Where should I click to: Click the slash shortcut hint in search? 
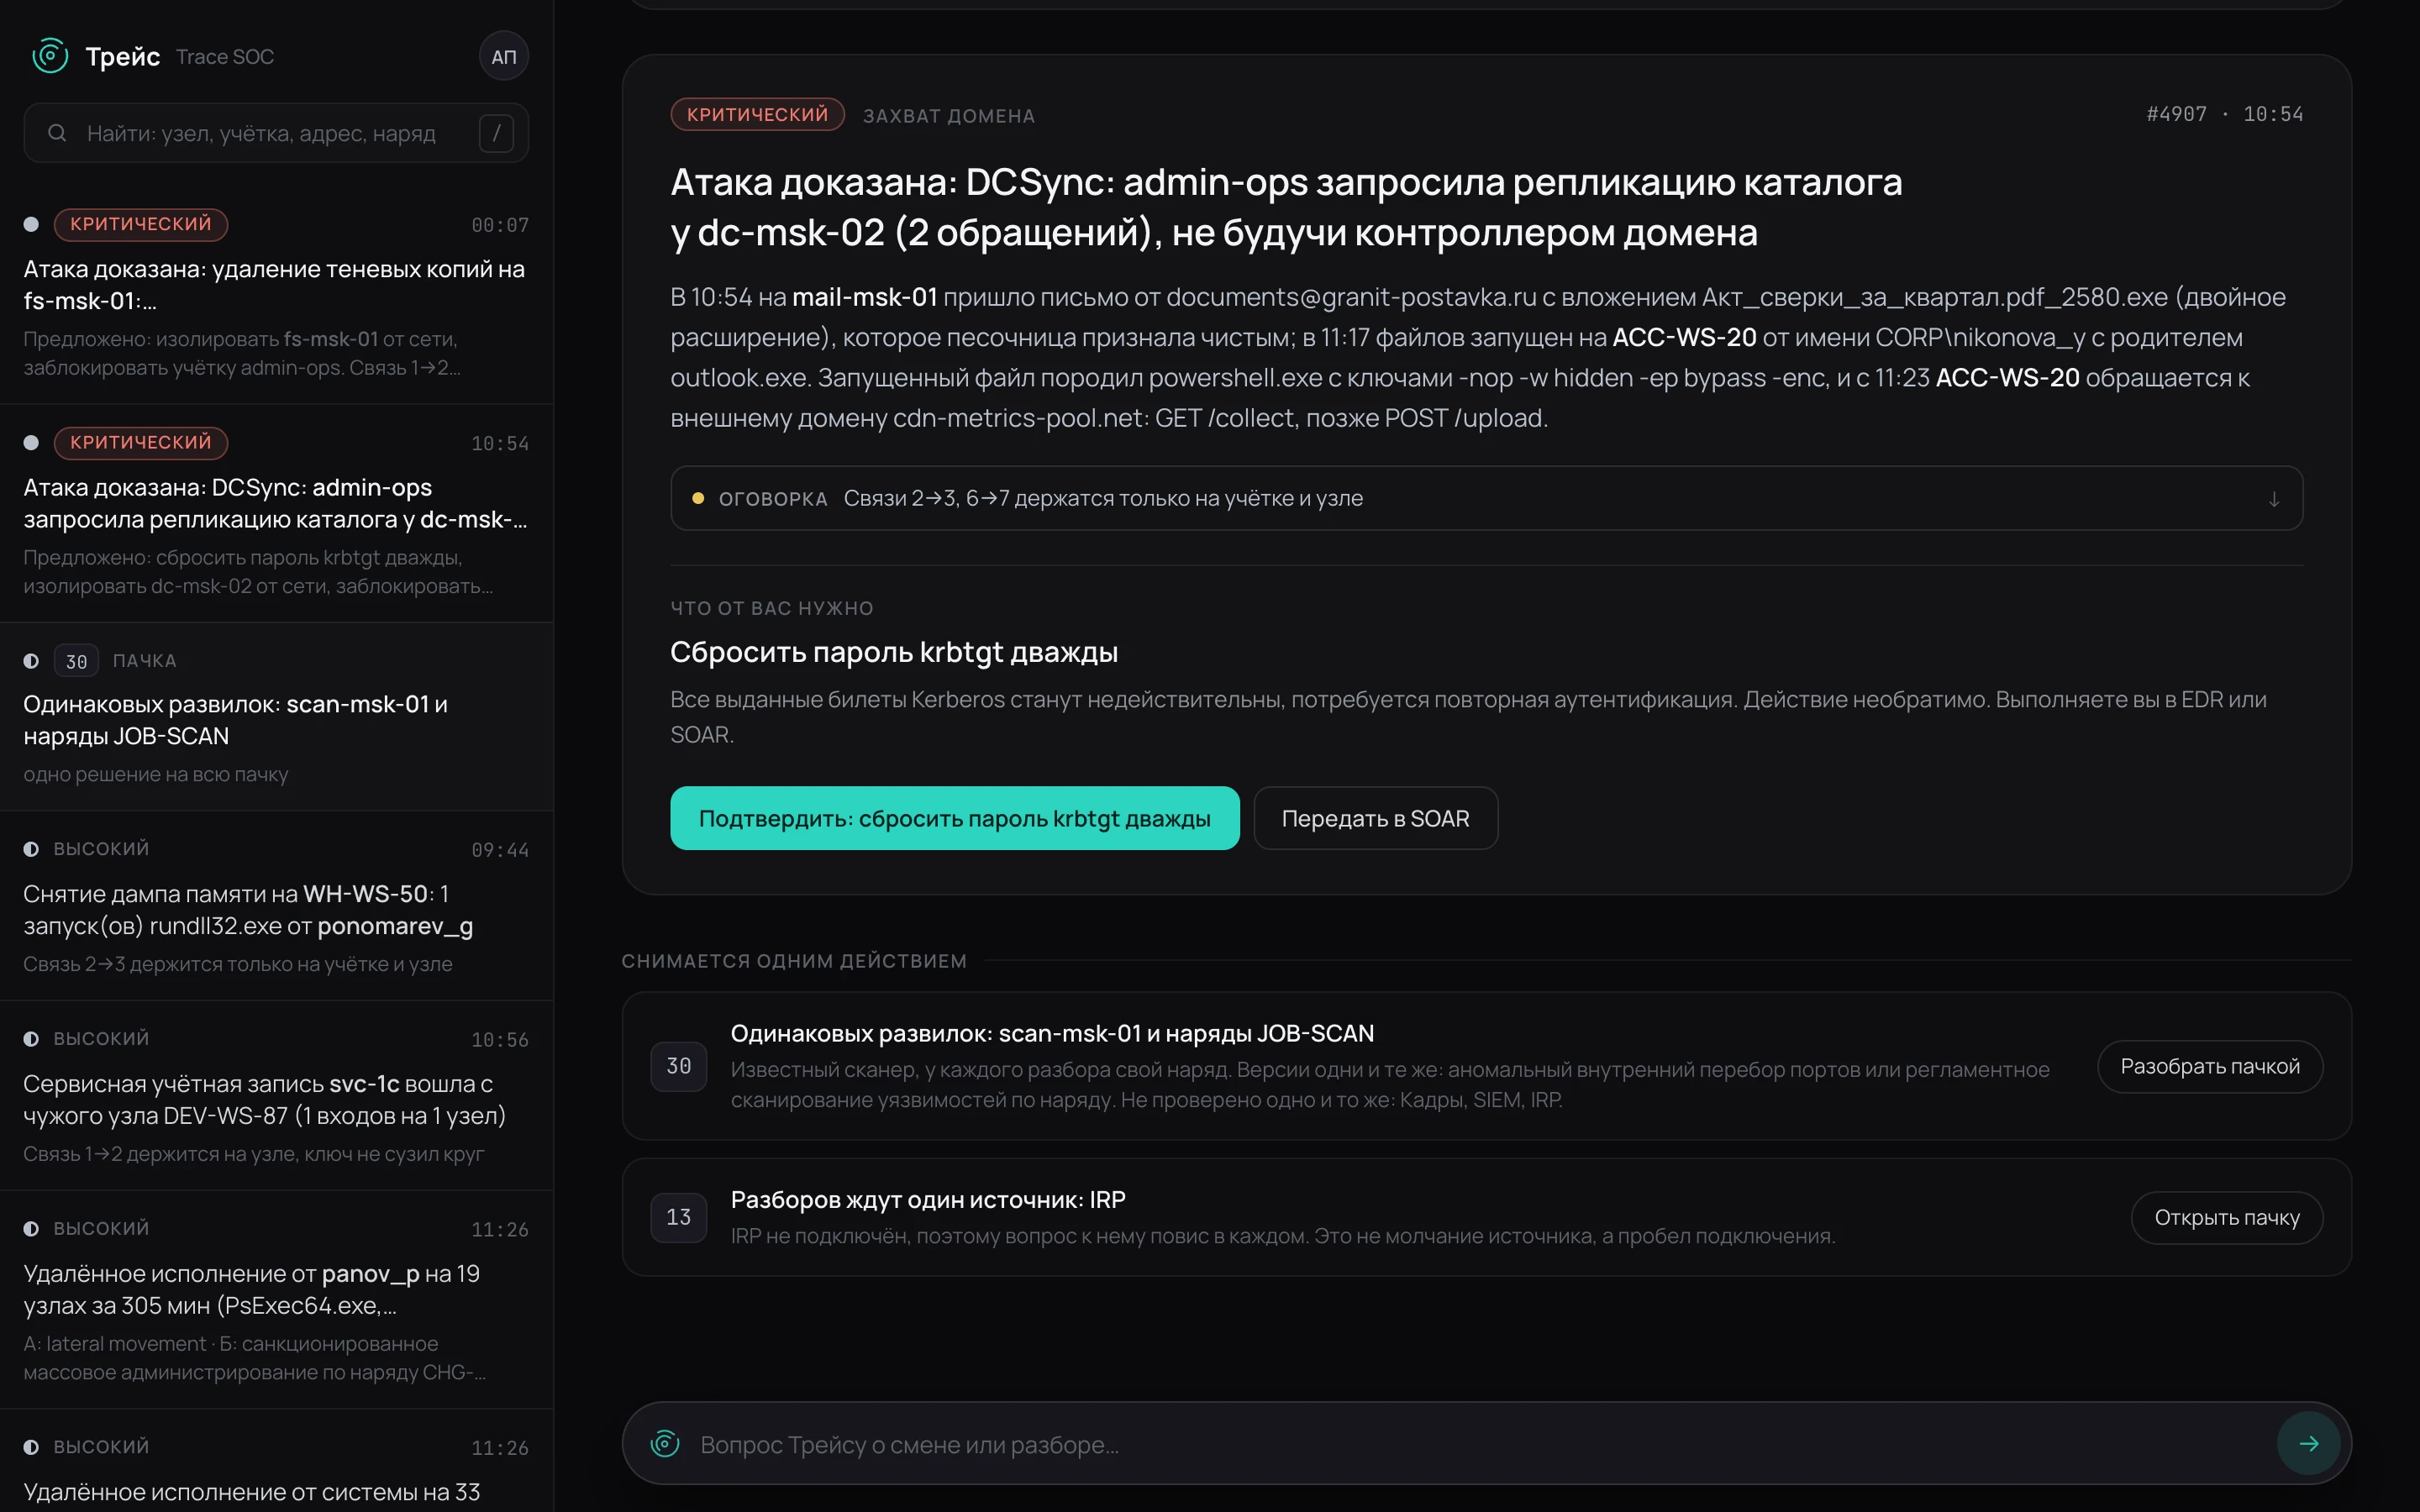(x=496, y=133)
